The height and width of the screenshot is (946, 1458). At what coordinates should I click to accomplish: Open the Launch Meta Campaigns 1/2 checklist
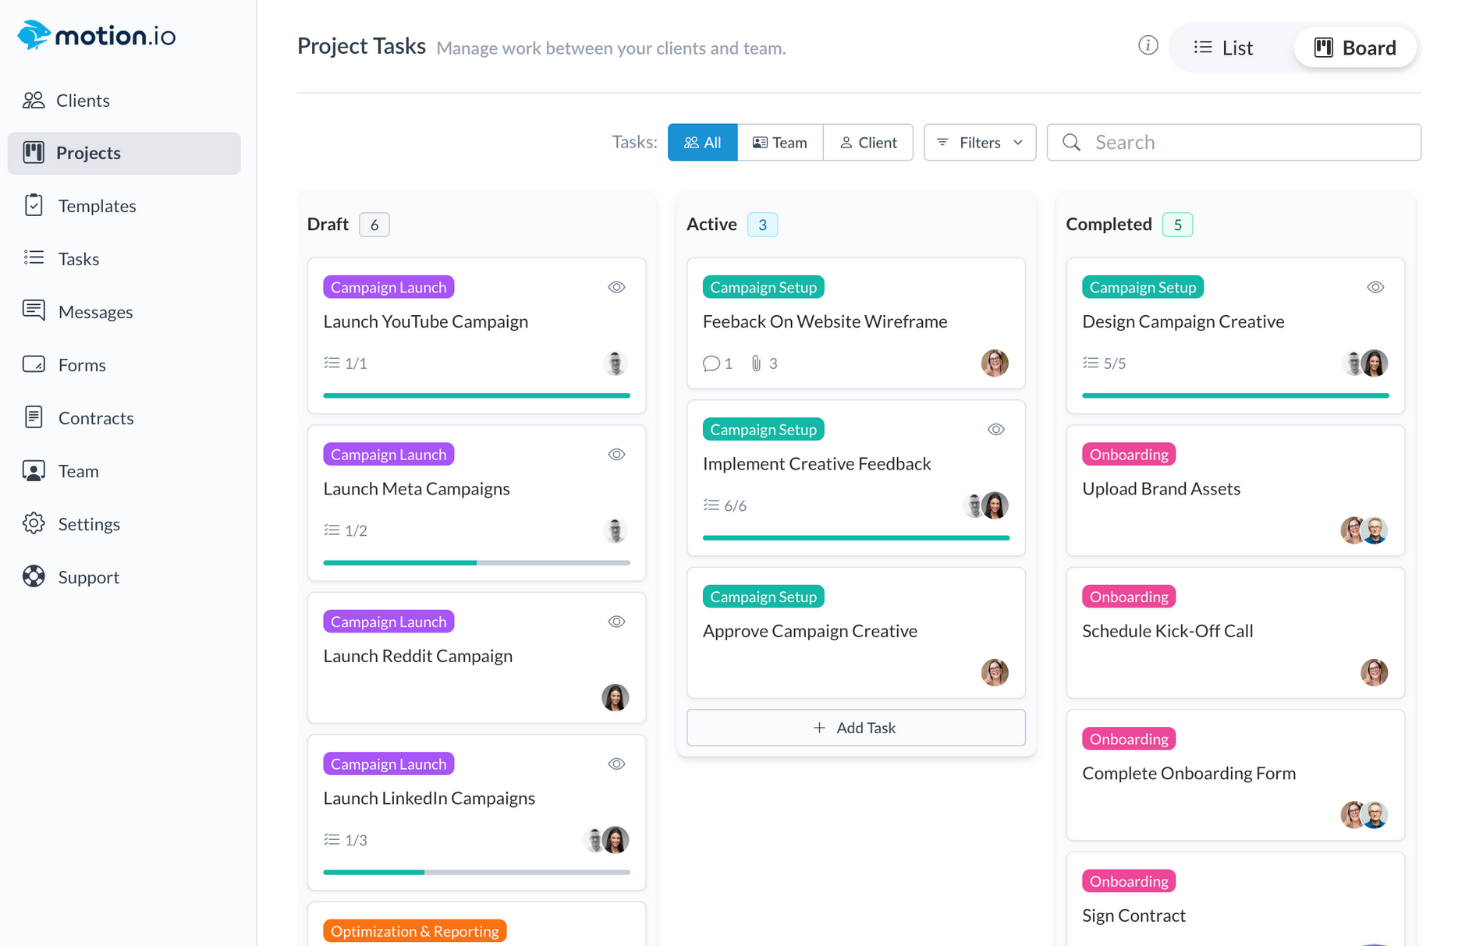click(x=346, y=530)
